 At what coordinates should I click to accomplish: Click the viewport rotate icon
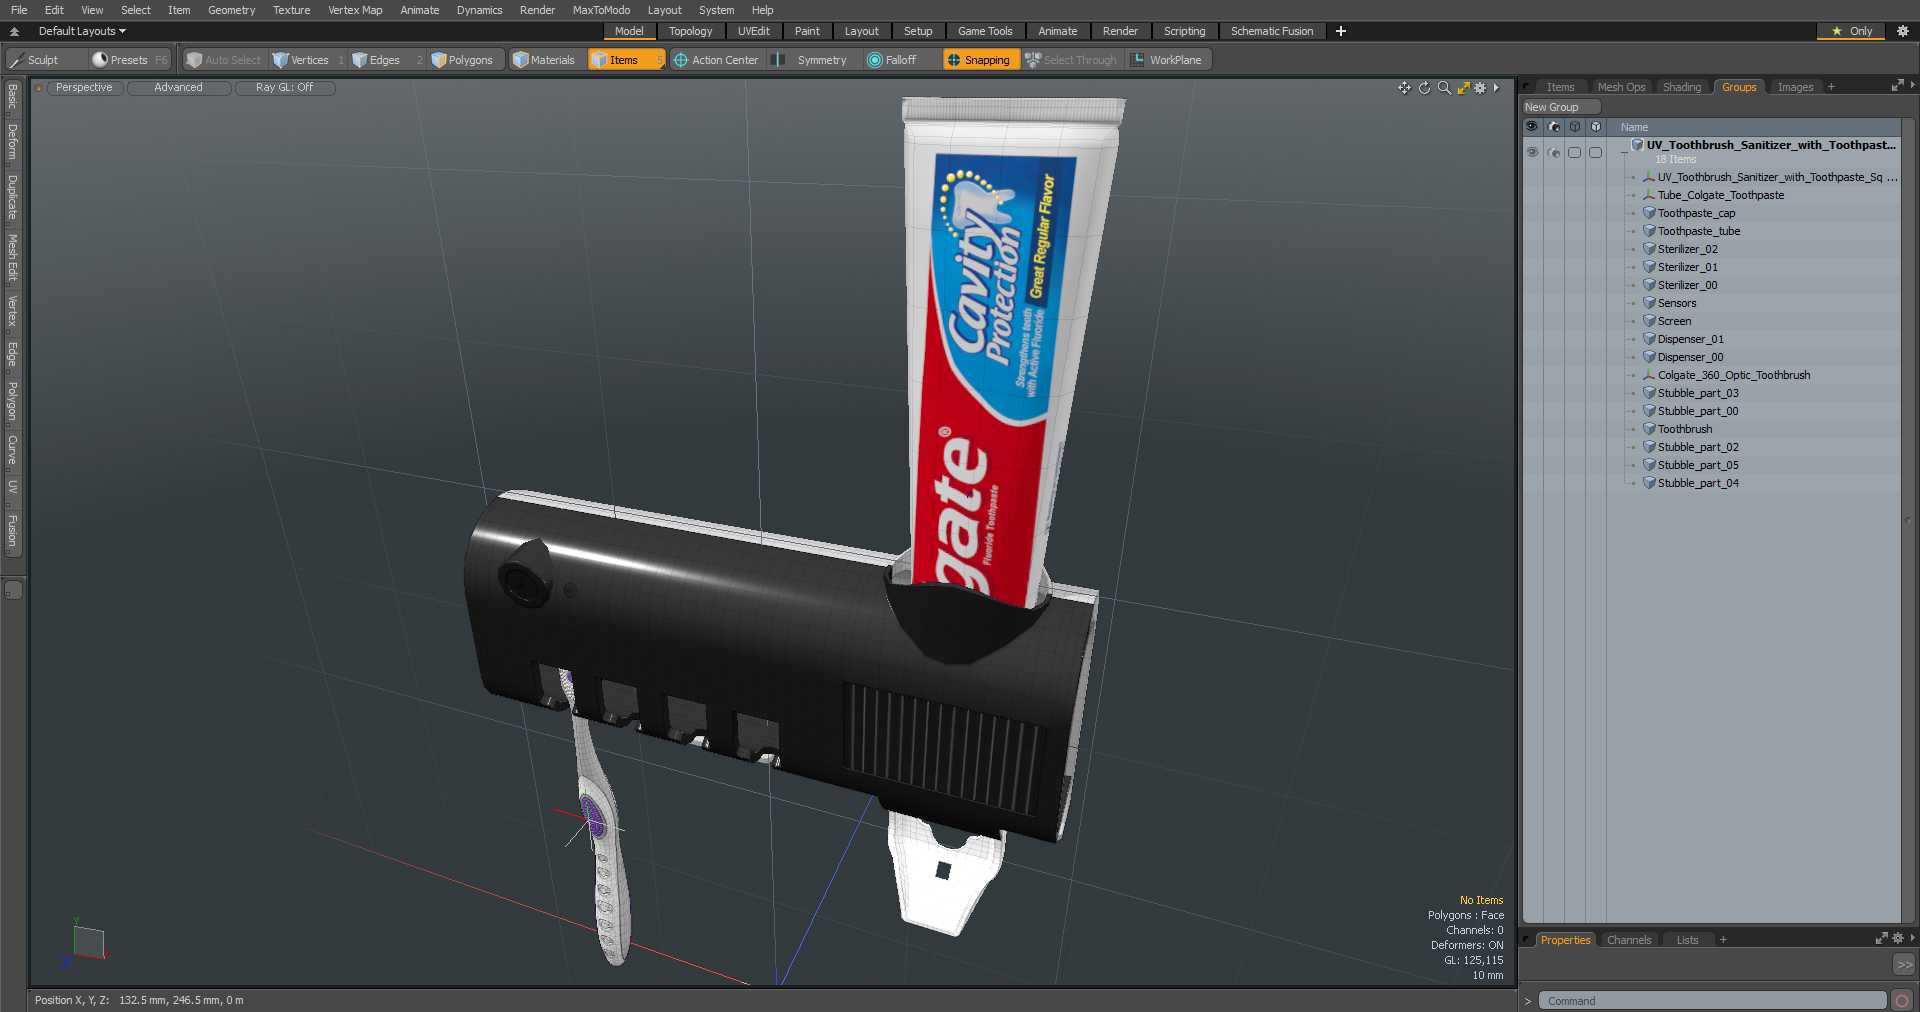click(x=1425, y=88)
